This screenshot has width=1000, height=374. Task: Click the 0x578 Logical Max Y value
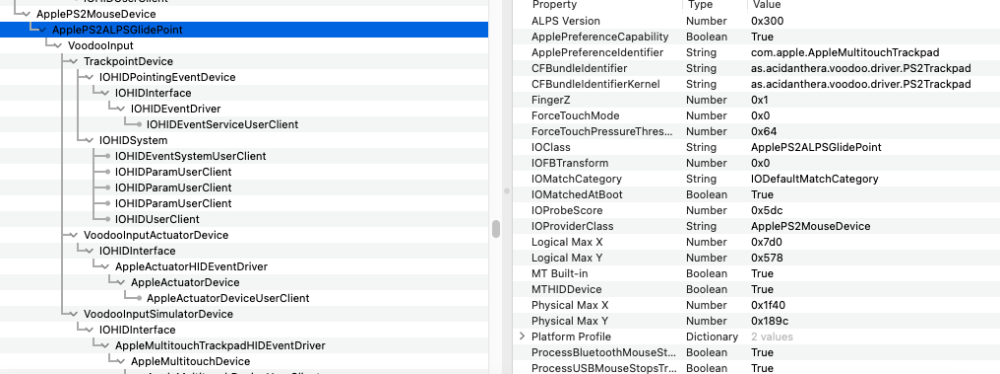coord(767,258)
